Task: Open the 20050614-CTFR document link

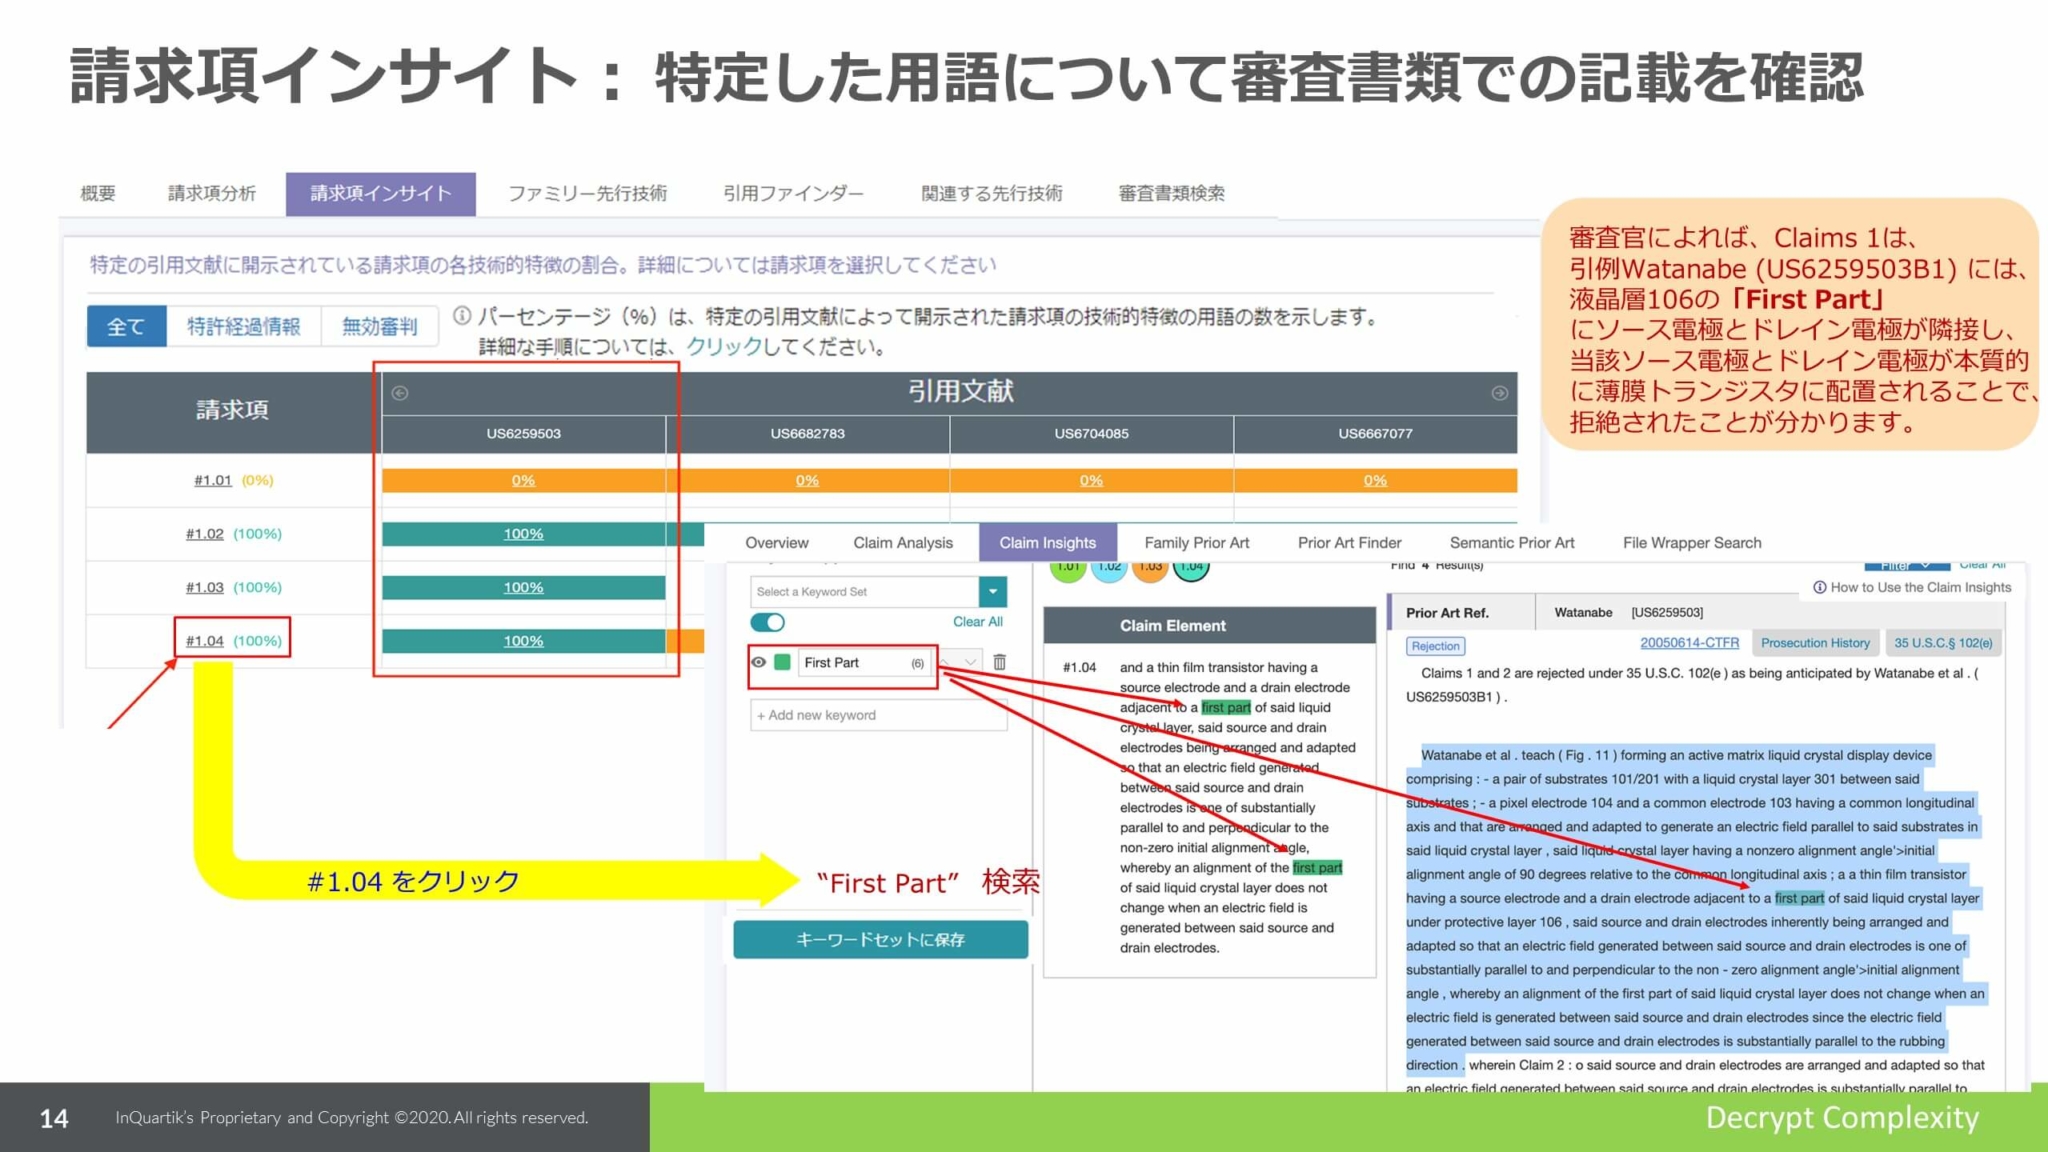Action: tap(1689, 643)
